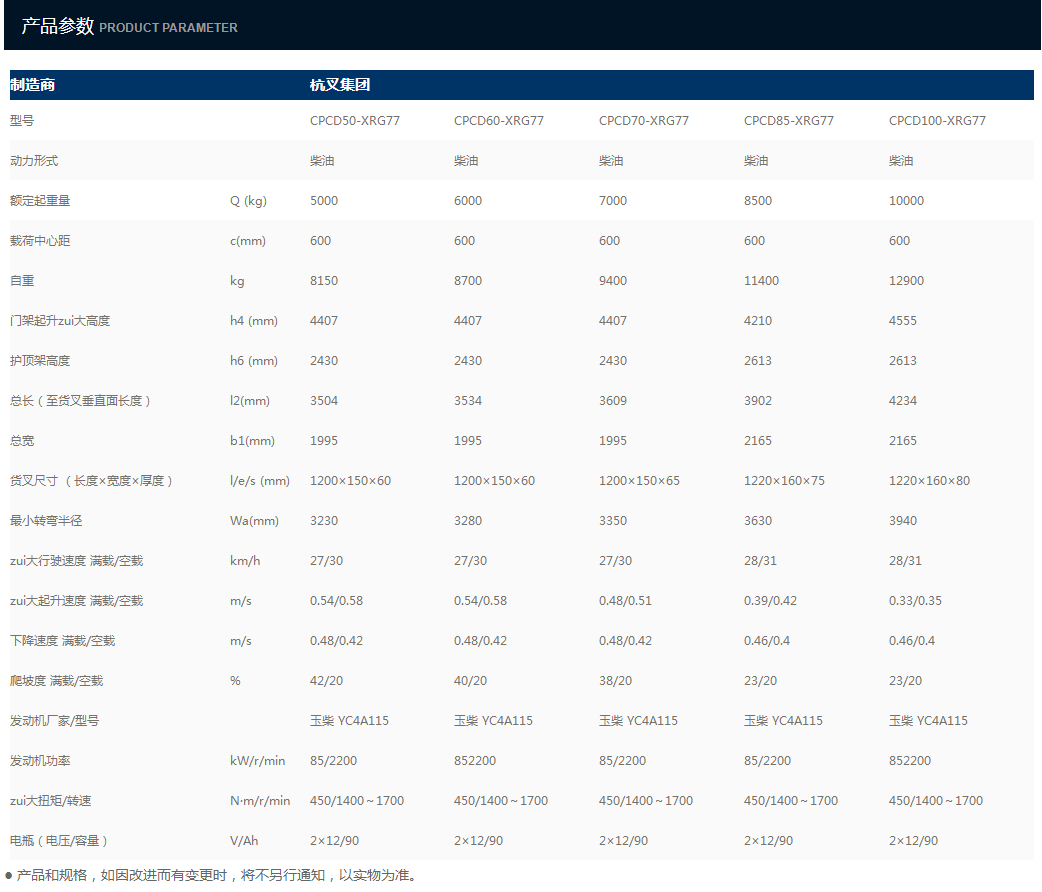Select model CPCD100-XRG77
Screen dimensions: 1042x892
[x=938, y=121]
